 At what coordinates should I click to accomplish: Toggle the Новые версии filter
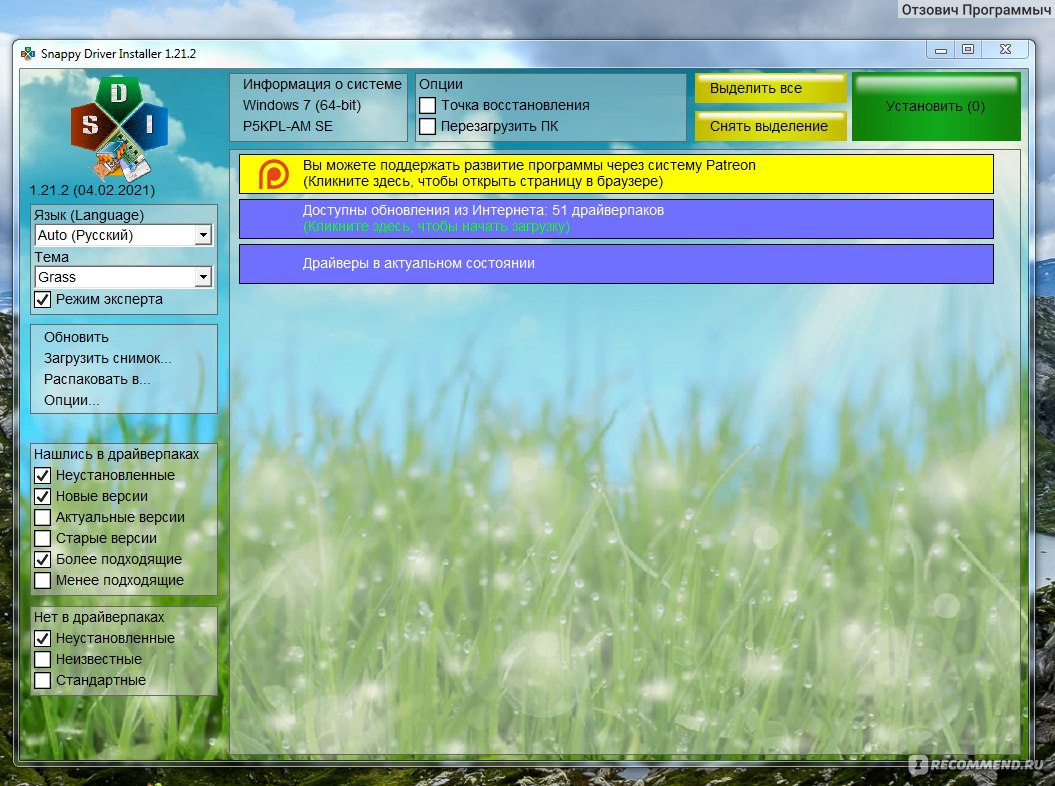[x=42, y=497]
